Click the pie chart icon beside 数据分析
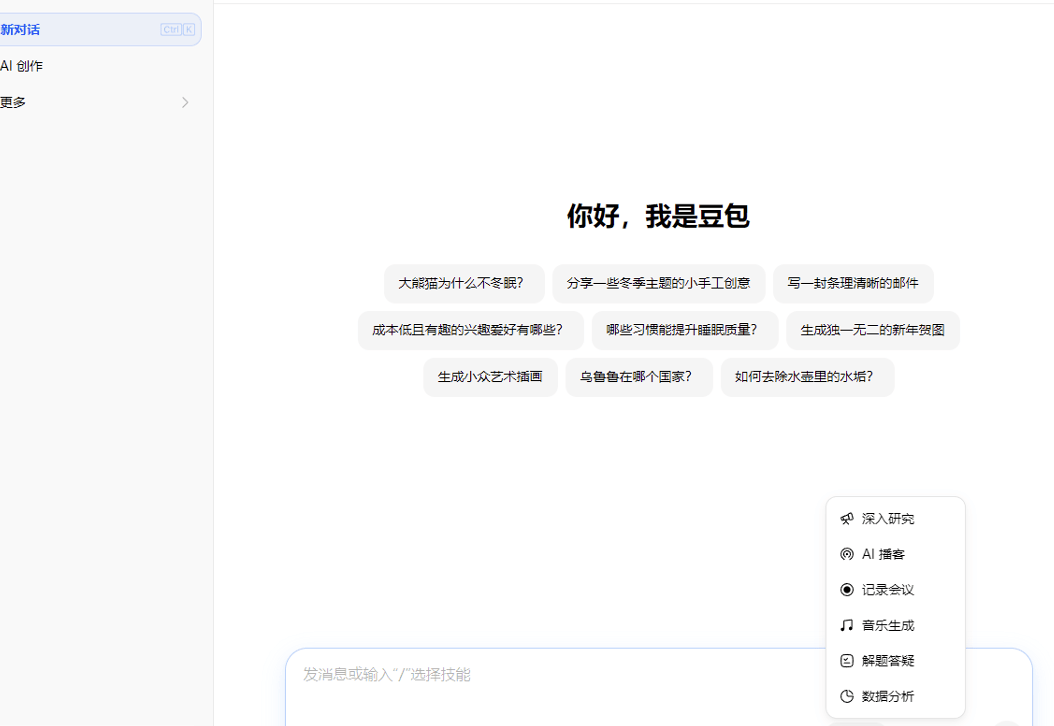 coord(847,696)
